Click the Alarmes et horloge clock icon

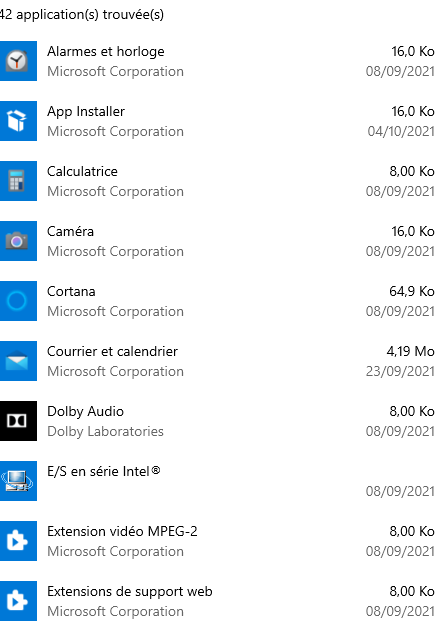coord(18,61)
